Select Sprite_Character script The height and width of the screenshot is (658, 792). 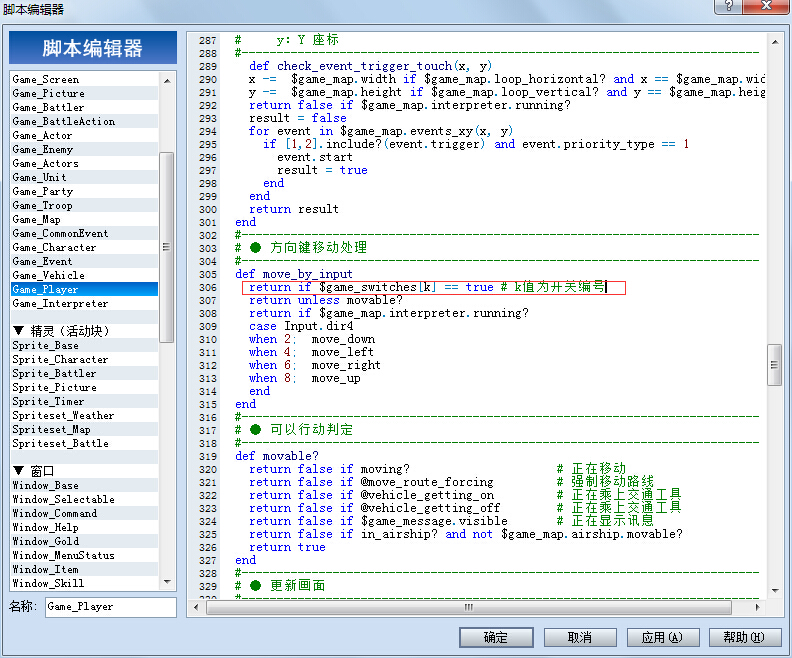[84, 360]
